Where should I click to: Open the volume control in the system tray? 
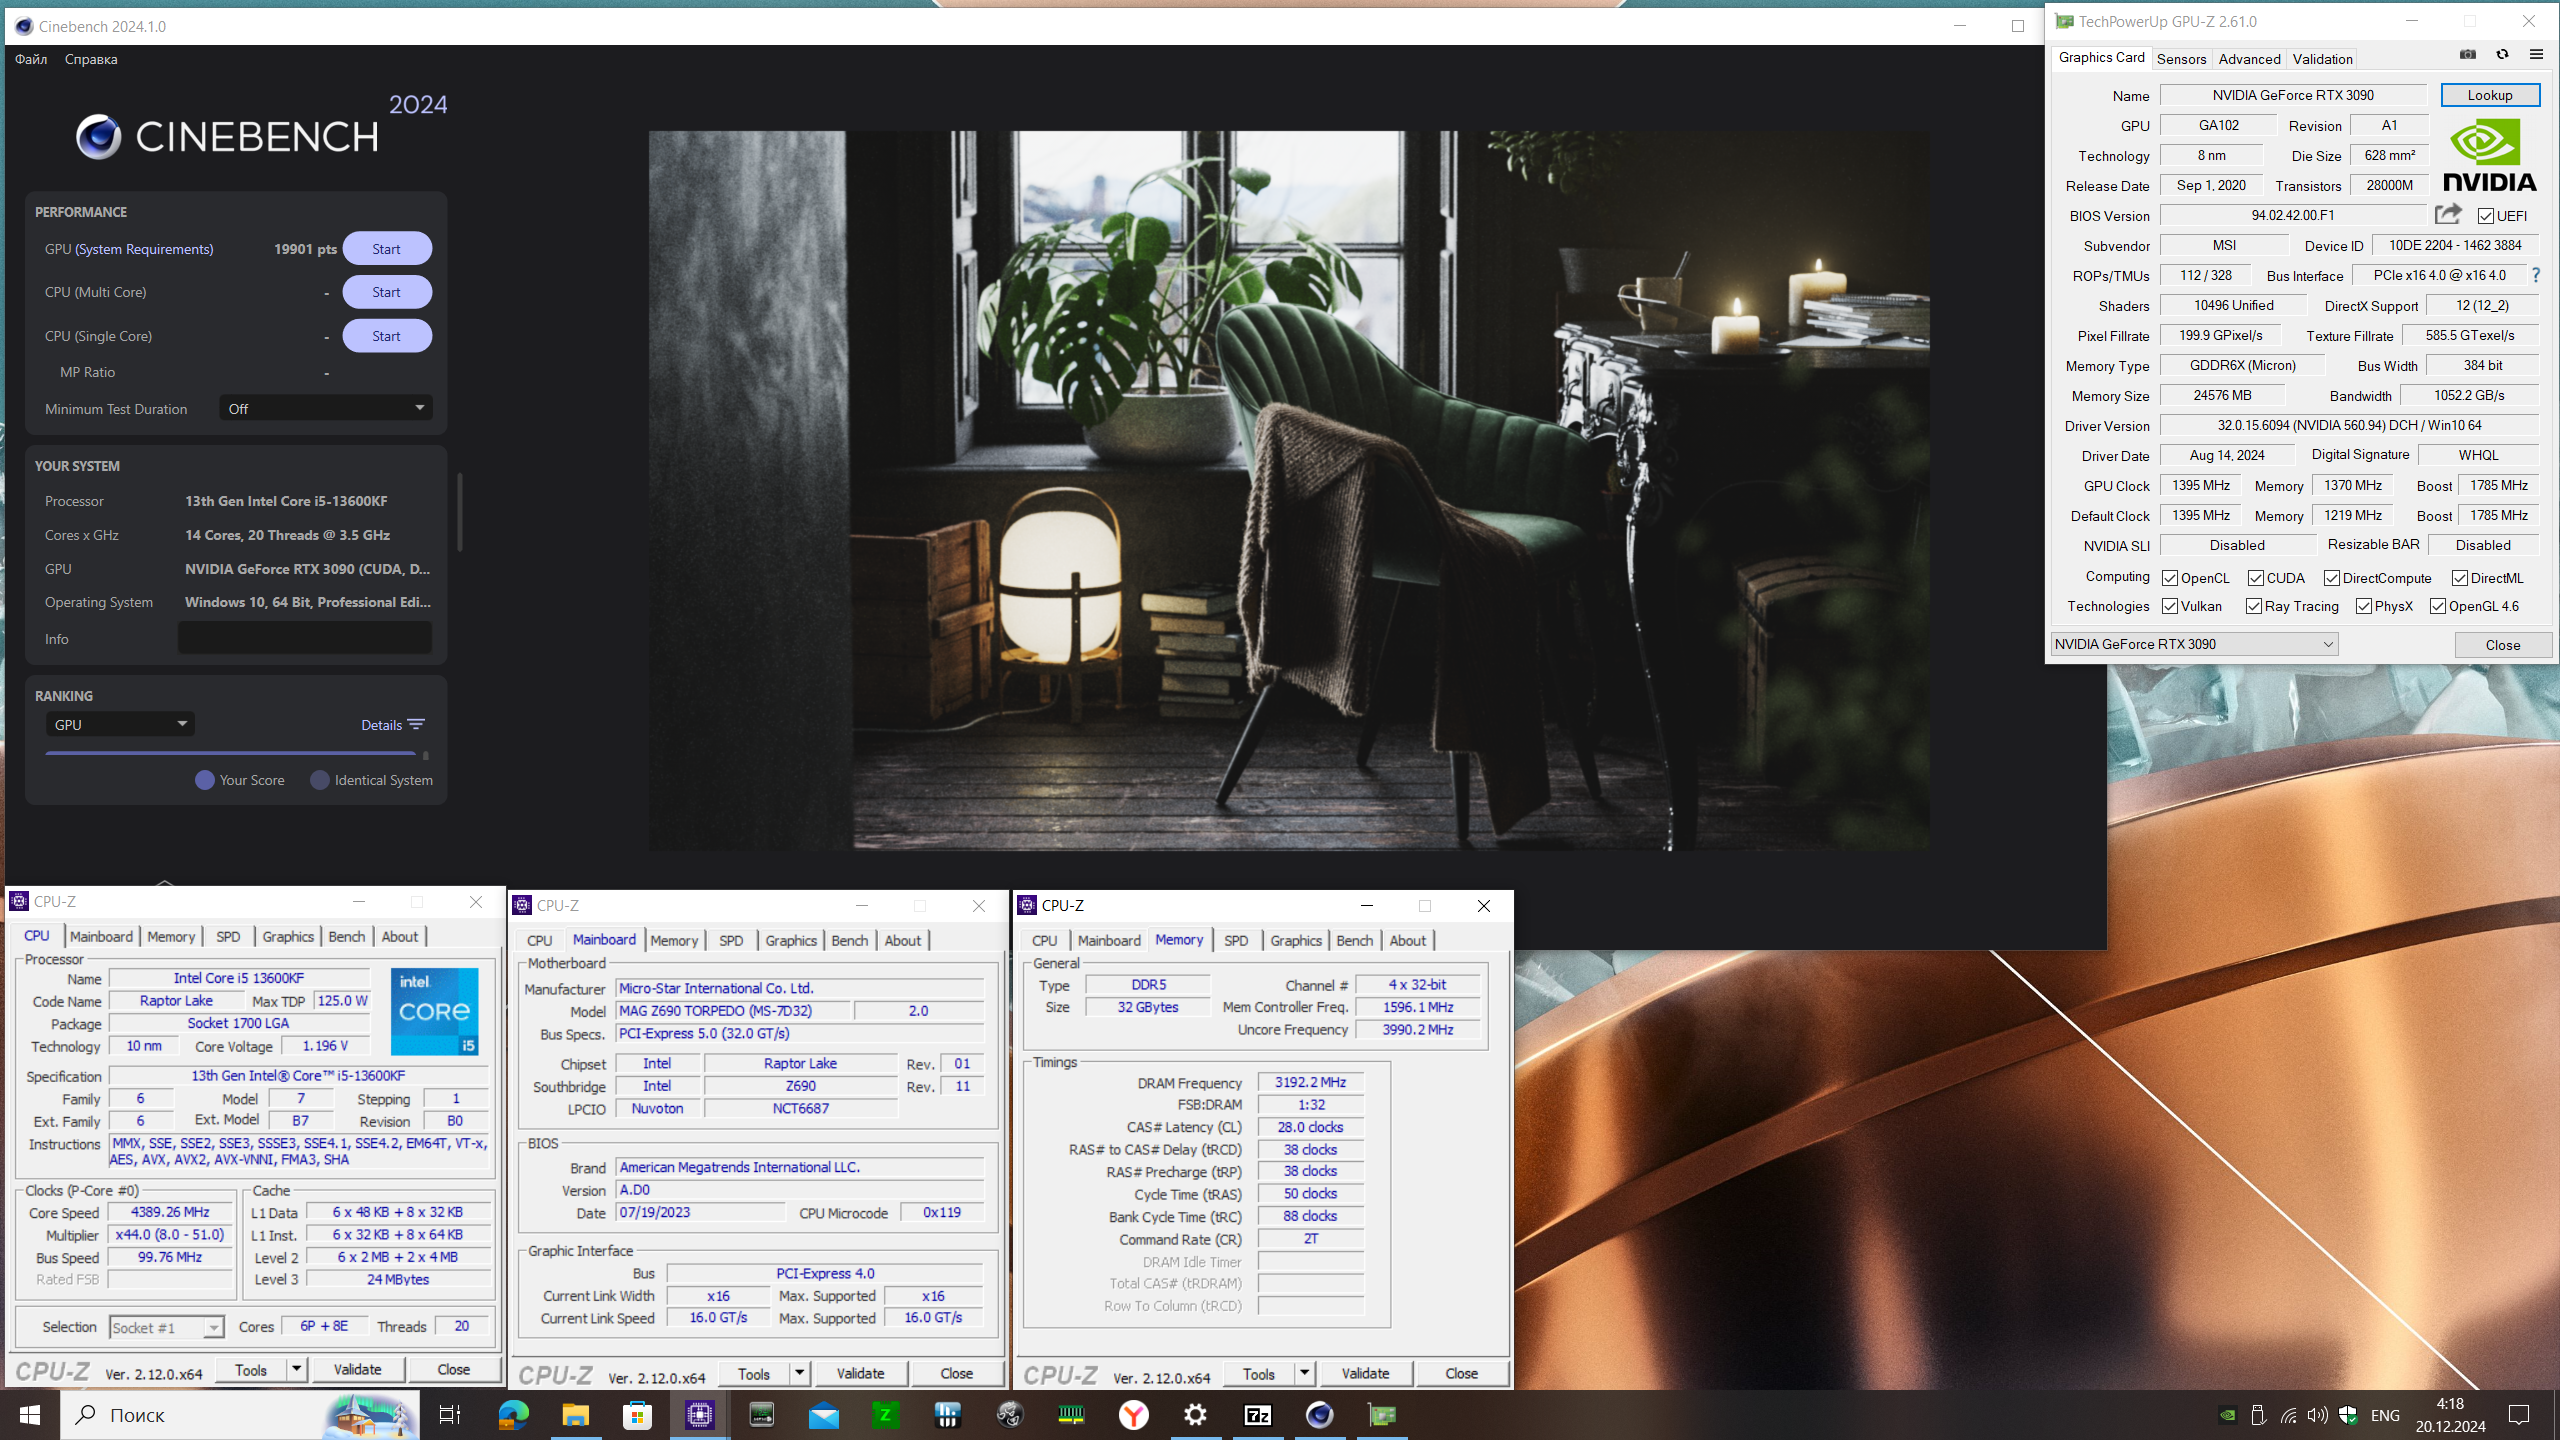(2317, 1415)
